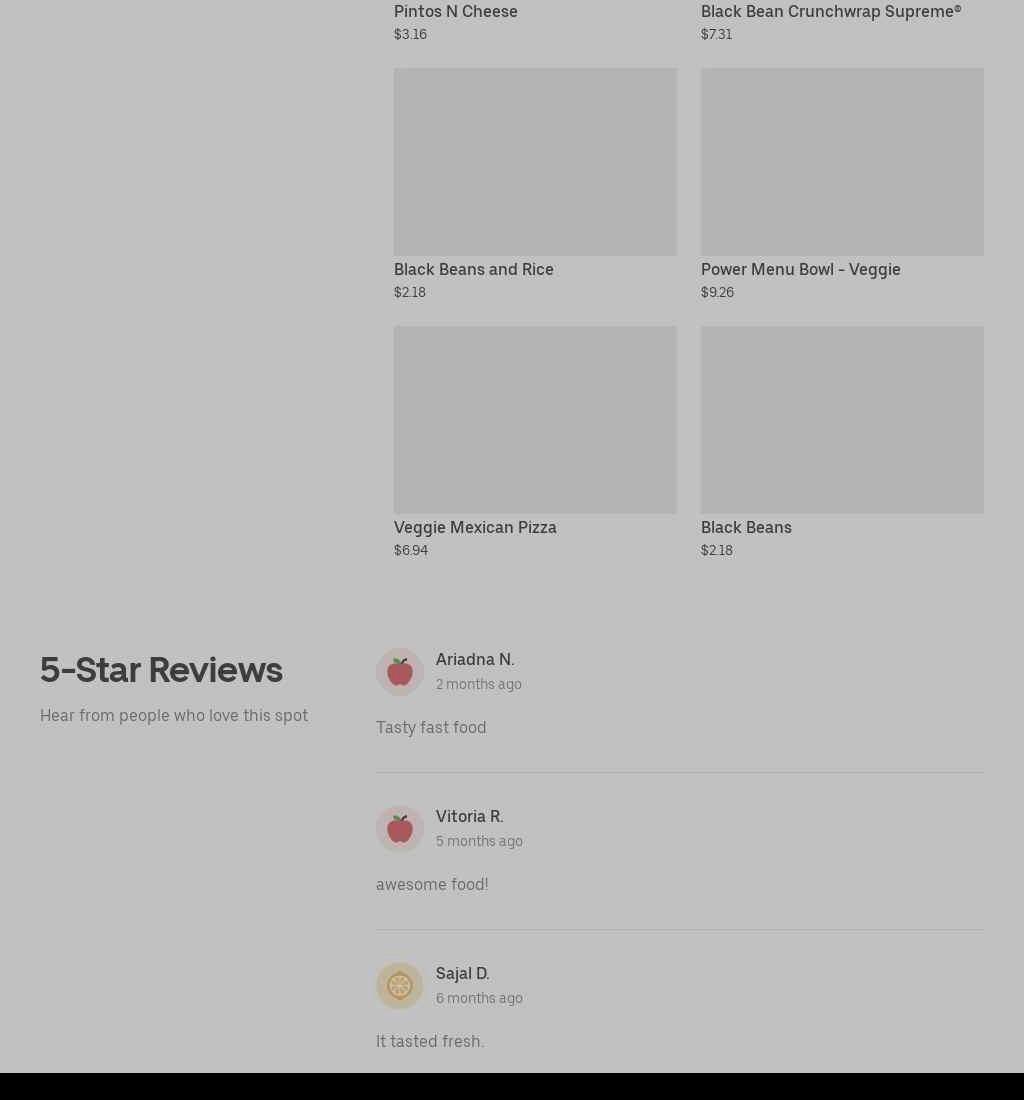This screenshot has width=1024, height=1100.
Task: Select the Pintos N Cheese item title
Action: point(456,12)
